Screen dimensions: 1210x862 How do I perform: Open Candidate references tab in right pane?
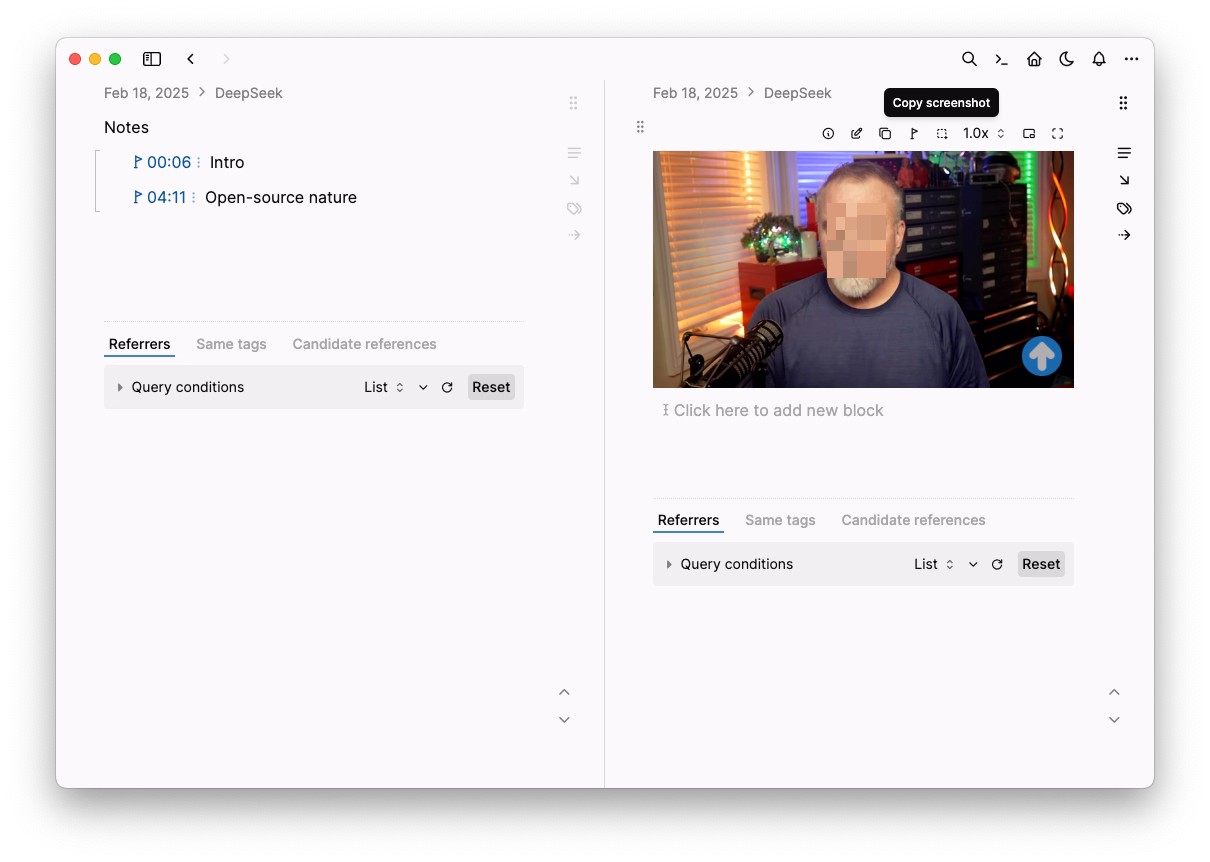[913, 520]
